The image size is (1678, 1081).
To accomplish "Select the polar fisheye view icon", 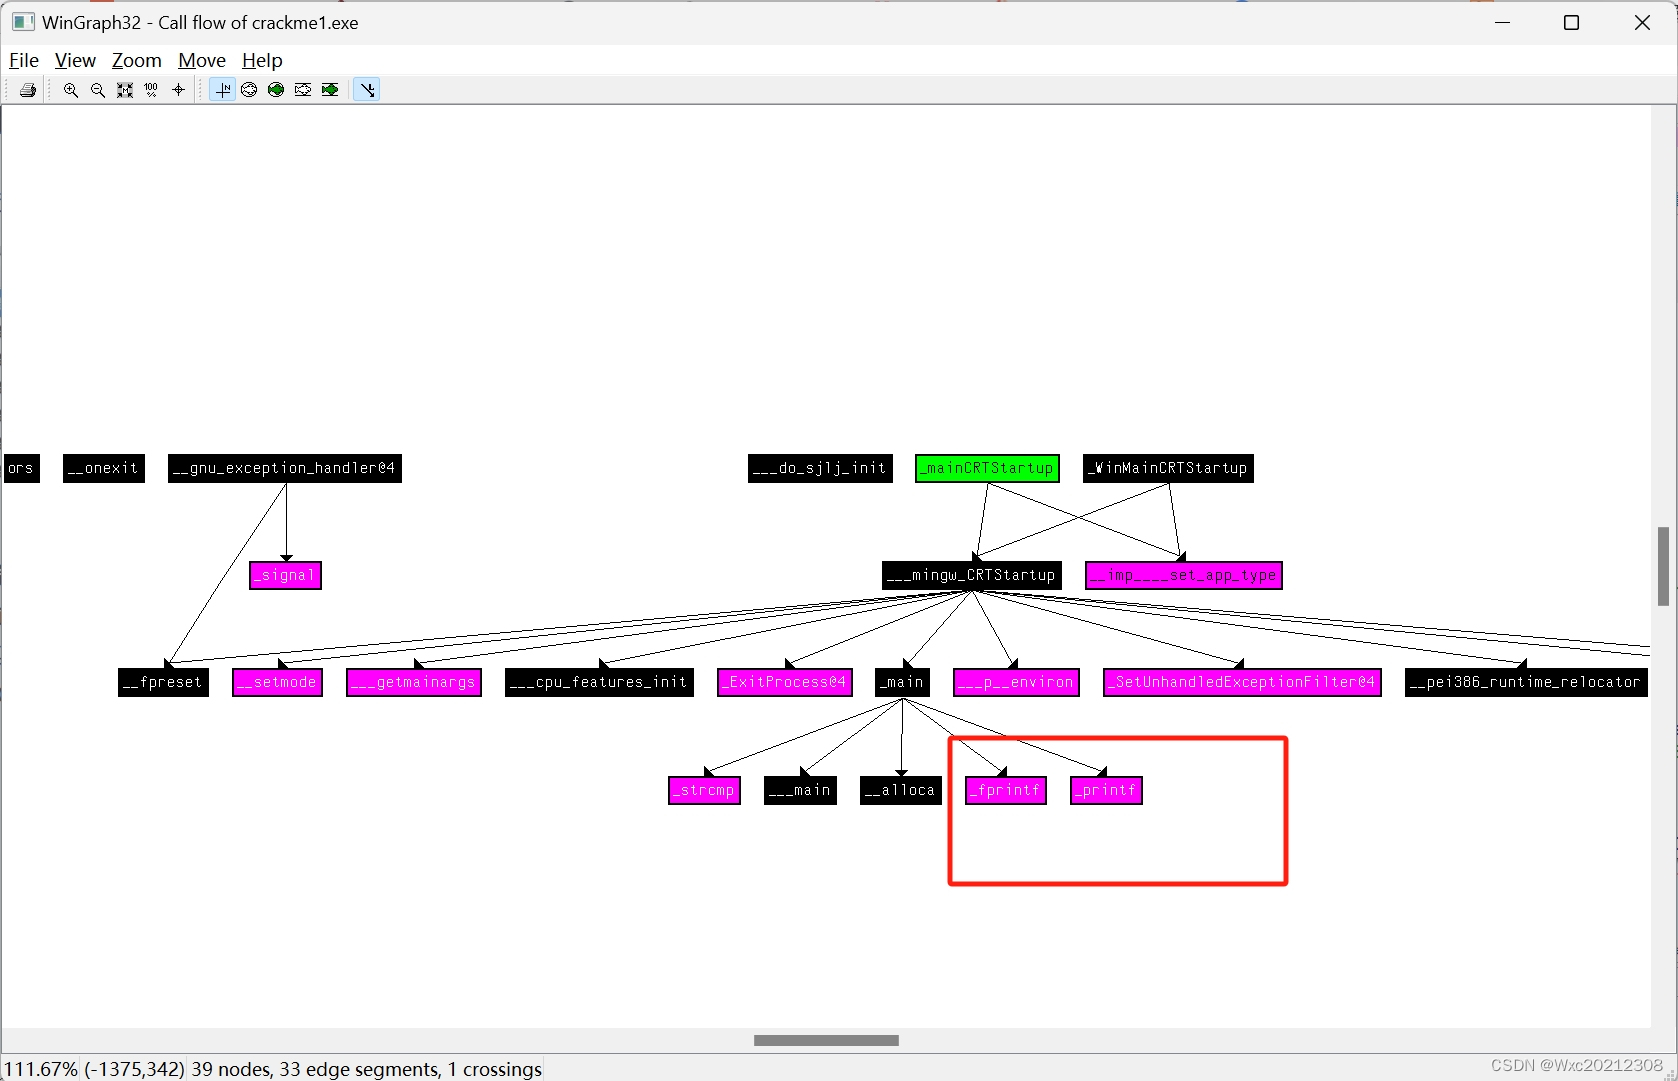I will 249,90.
